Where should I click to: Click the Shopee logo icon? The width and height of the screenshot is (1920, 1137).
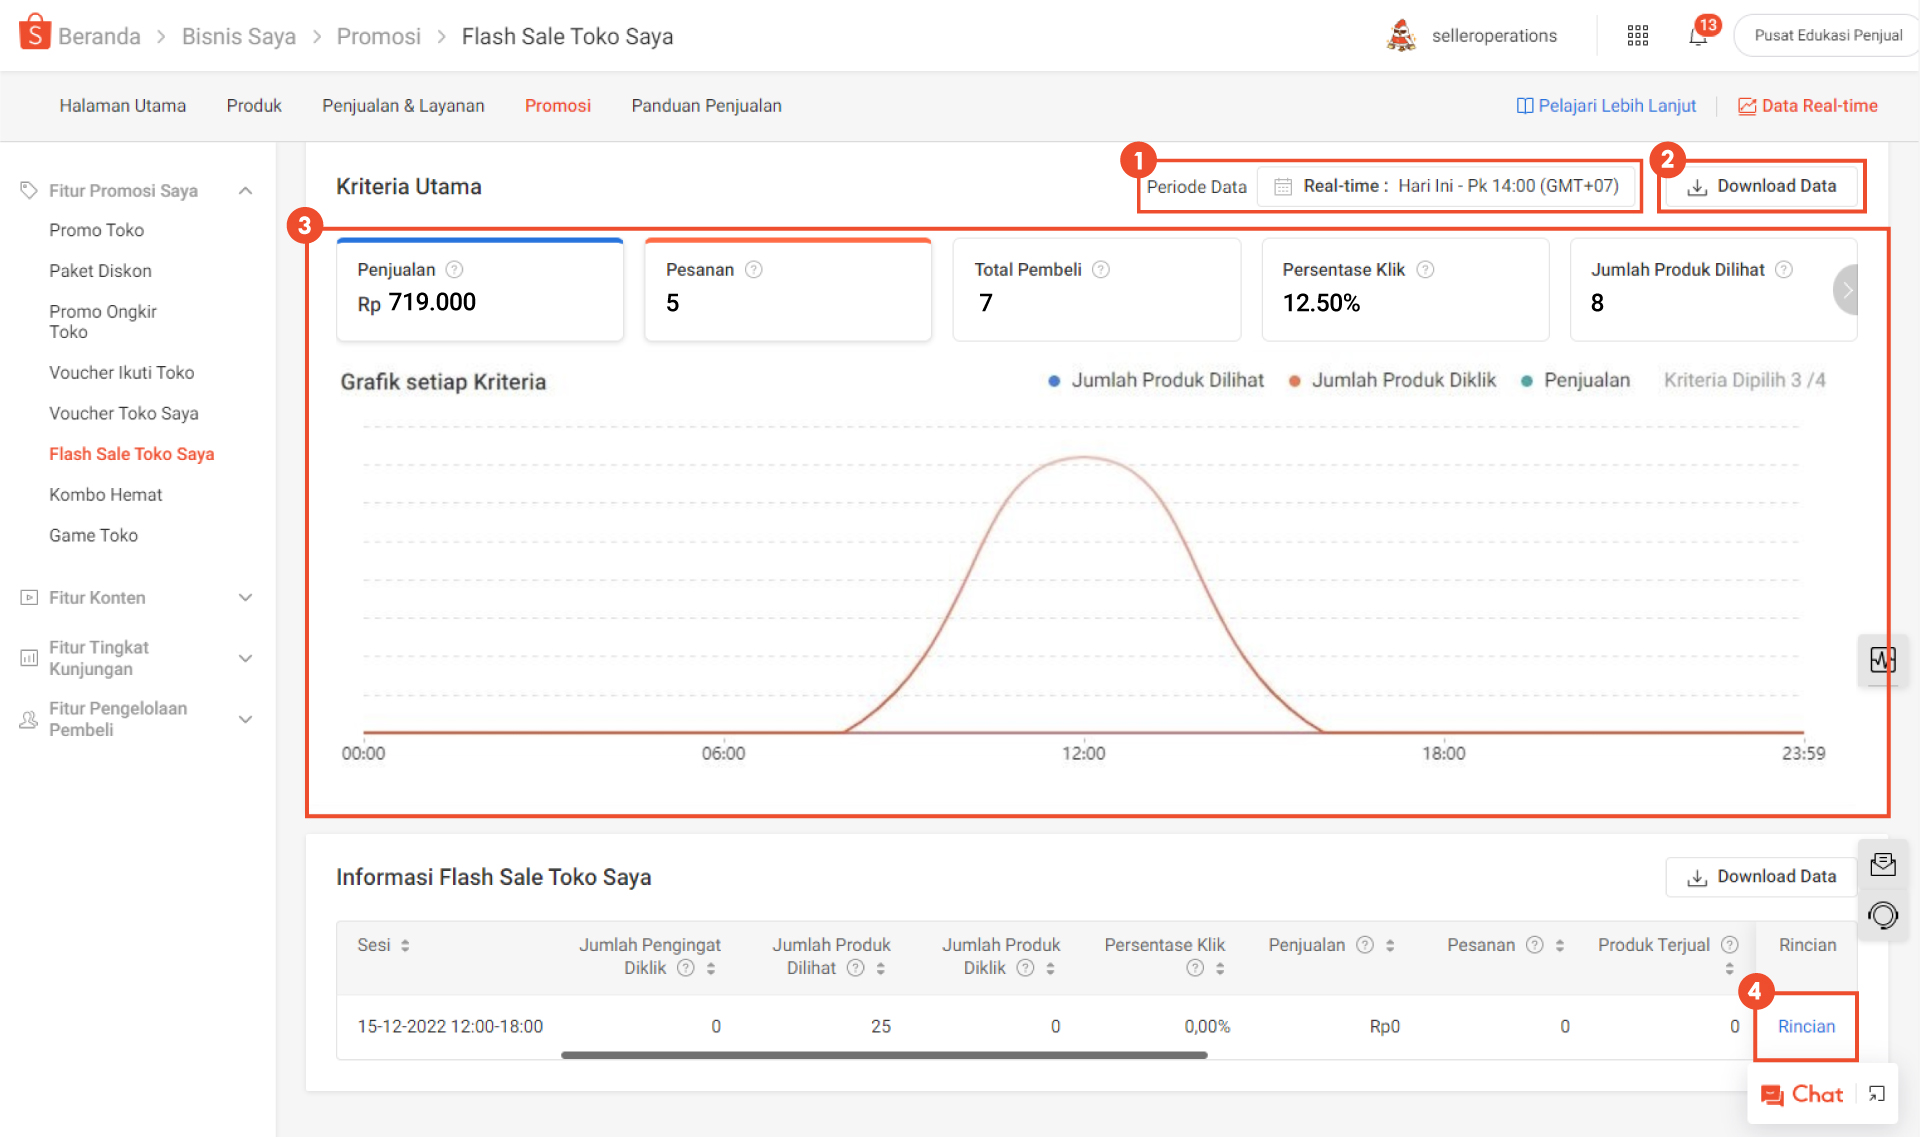(x=34, y=33)
